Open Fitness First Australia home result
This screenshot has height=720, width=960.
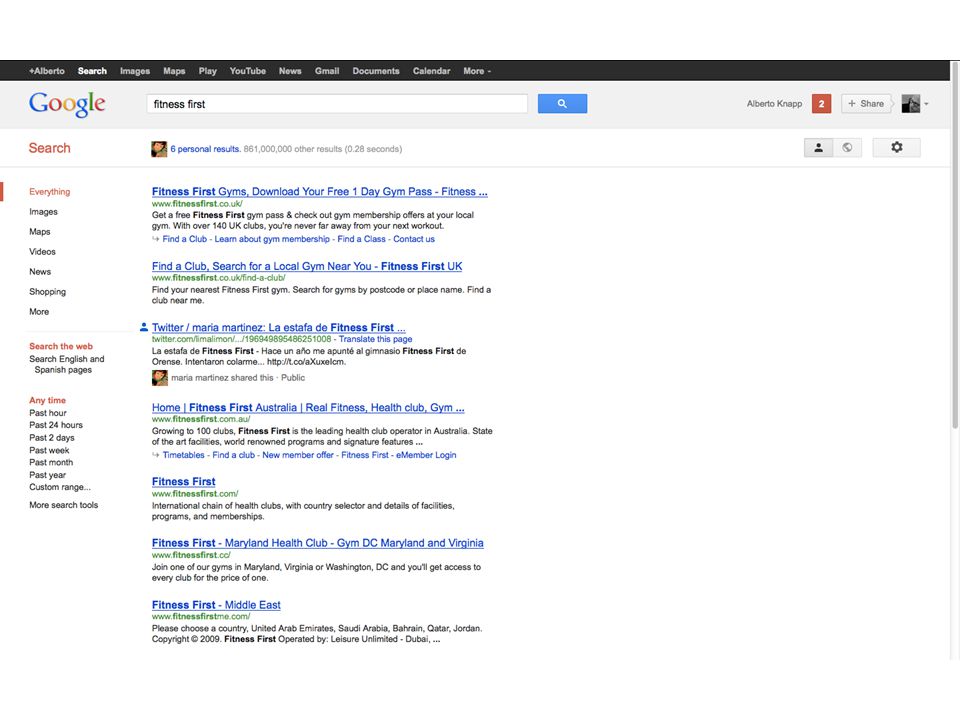pos(308,408)
